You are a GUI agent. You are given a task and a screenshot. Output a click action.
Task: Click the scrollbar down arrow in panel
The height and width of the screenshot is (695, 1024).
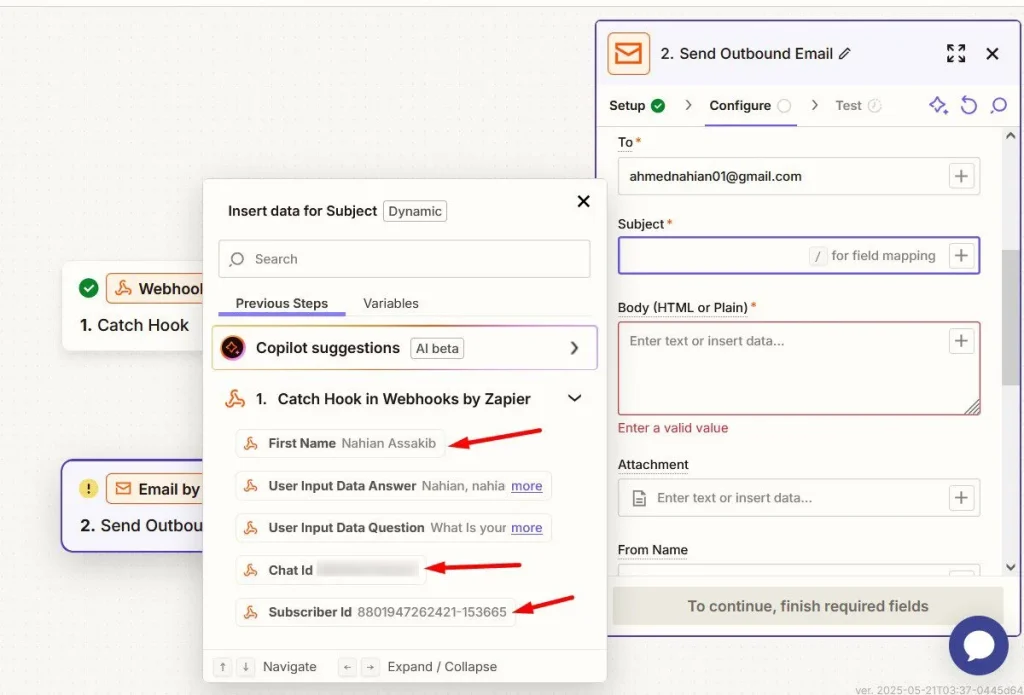click(x=1011, y=568)
